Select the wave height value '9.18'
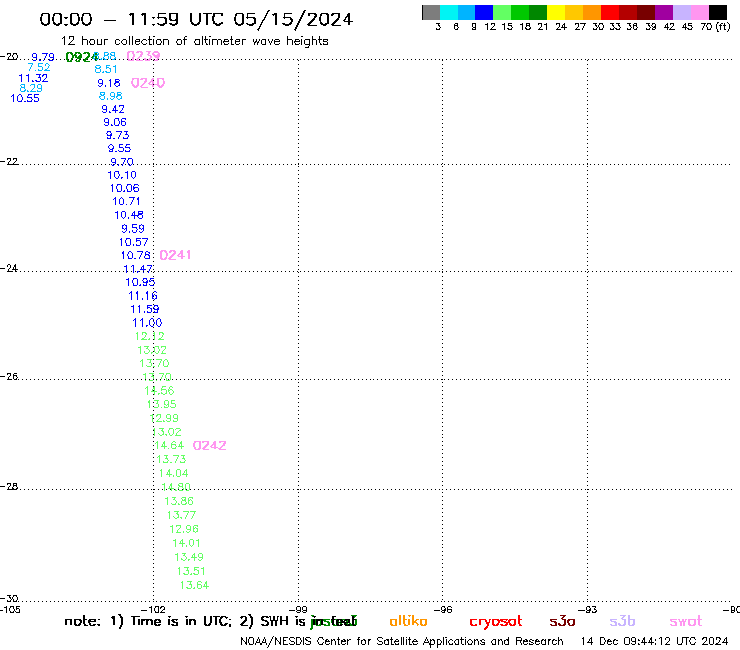This screenshot has width=740, height=650. [x=109, y=83]
